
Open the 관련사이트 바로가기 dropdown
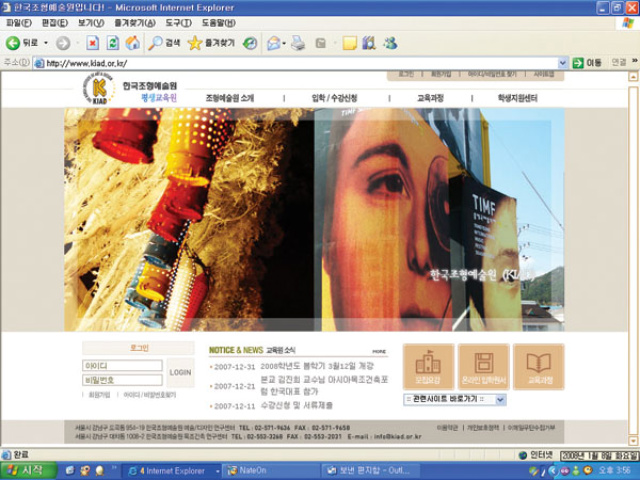[x=454, y=399]
